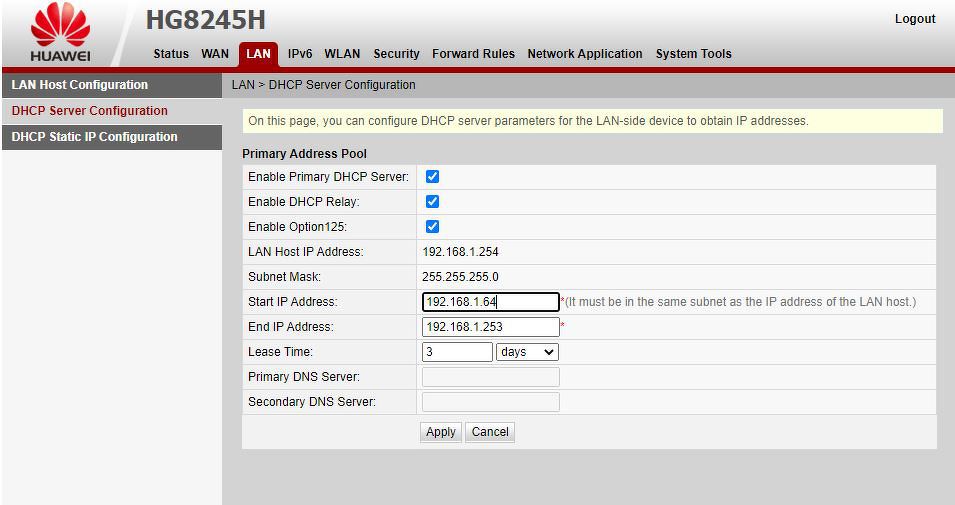Image resolution: width=955 pixels, height=505 pixels.
Task: Select DHCP Server Configuration in sidebar
Action: coord(112,111)
